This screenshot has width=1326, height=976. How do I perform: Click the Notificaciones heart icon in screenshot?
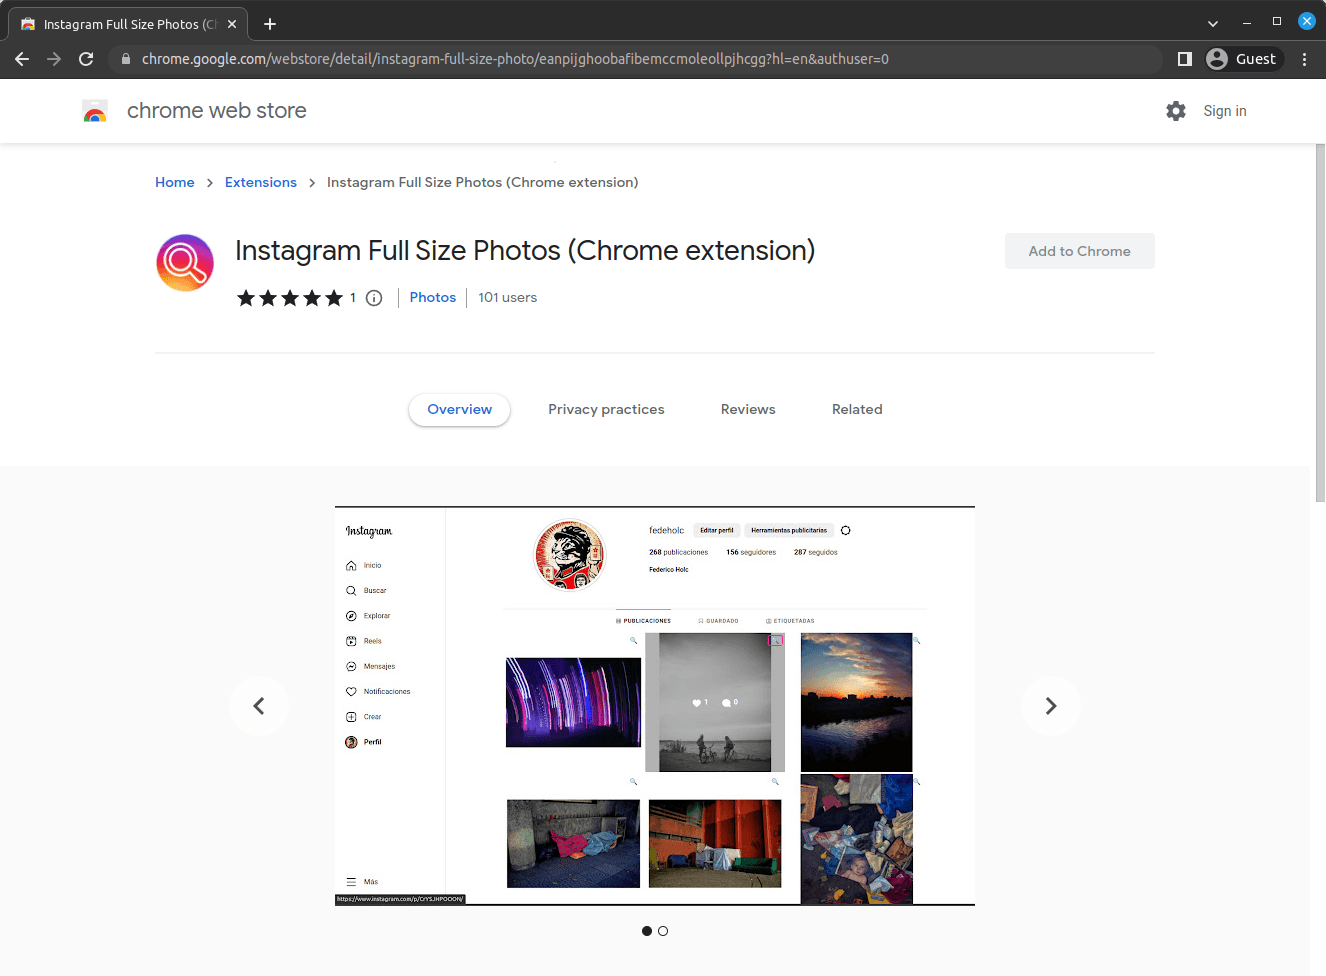tap(351, 692)
